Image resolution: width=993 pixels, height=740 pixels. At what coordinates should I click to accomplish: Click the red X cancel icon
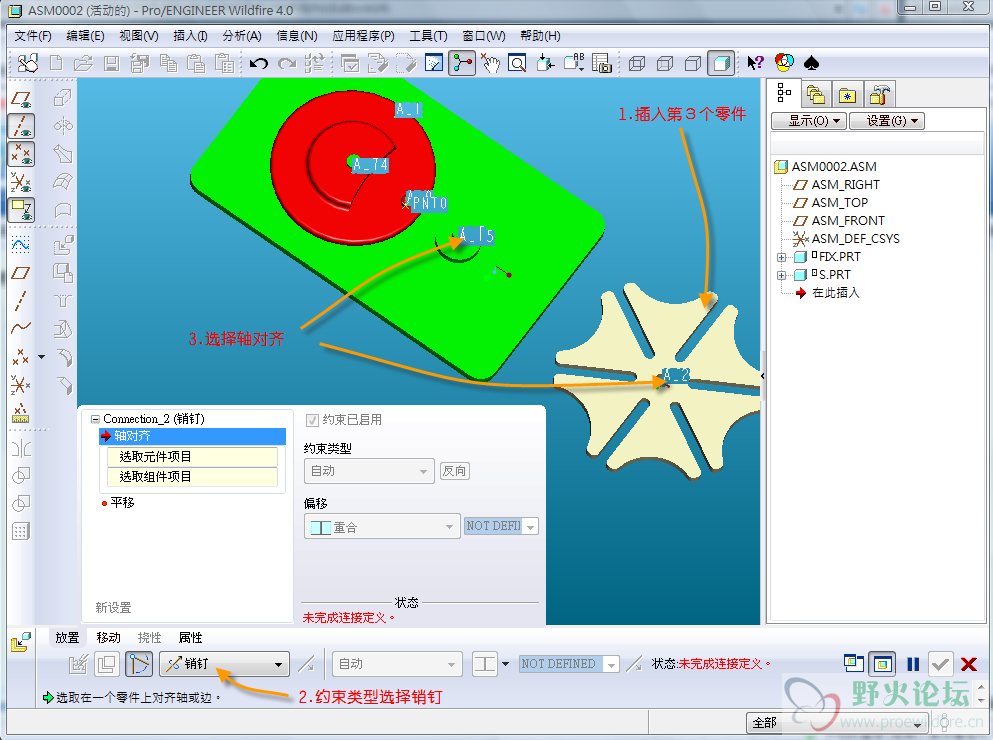[968, 664]
